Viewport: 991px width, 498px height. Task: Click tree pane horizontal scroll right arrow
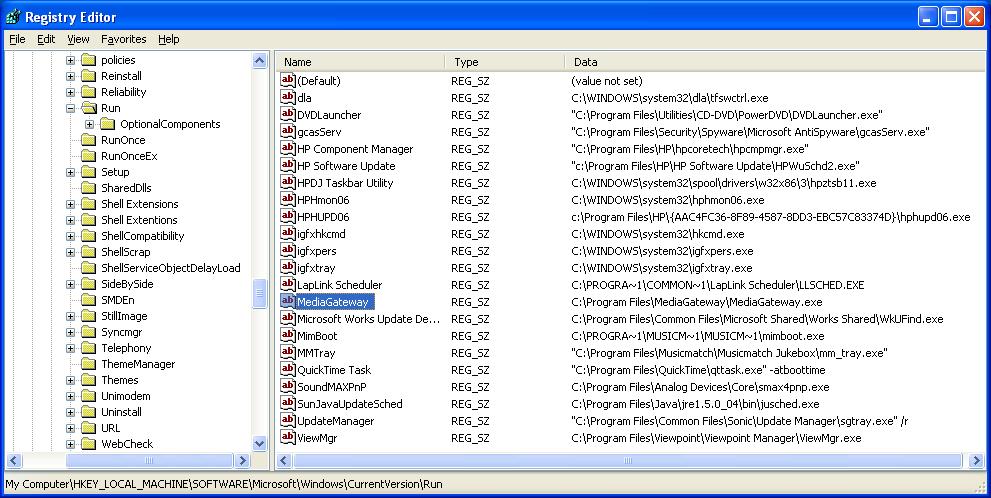[242, 461]
